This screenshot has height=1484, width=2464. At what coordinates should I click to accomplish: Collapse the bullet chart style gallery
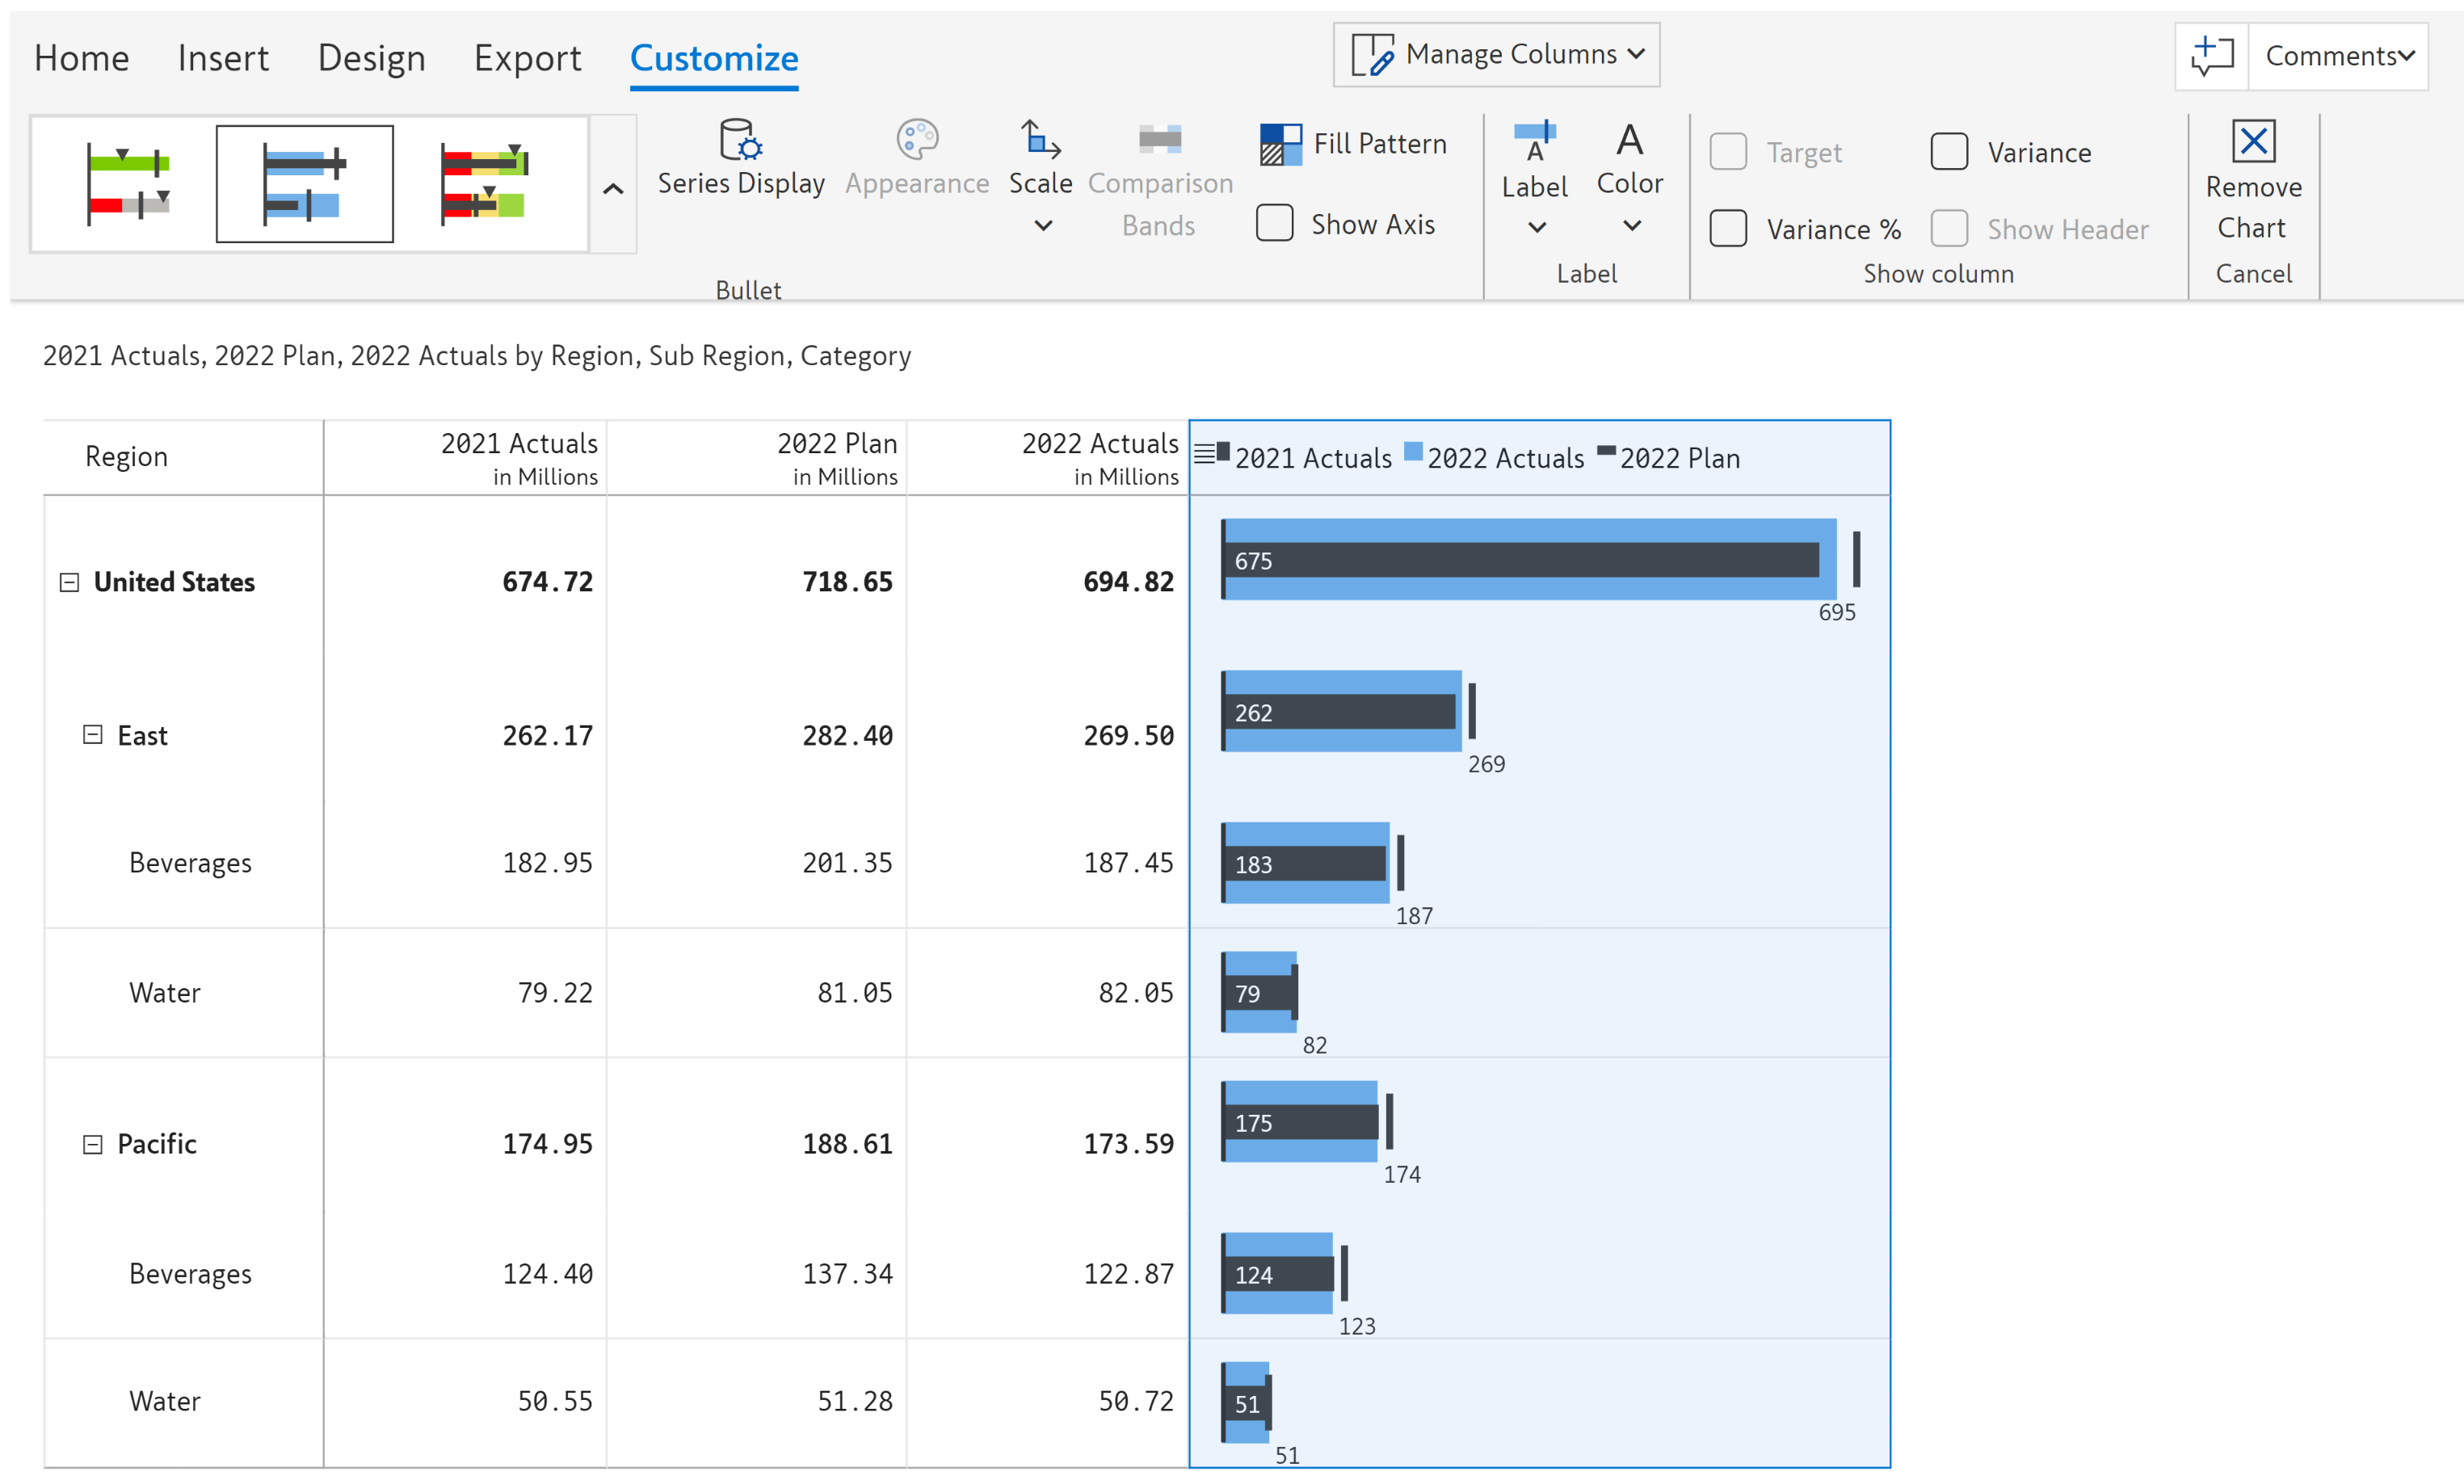613,188
